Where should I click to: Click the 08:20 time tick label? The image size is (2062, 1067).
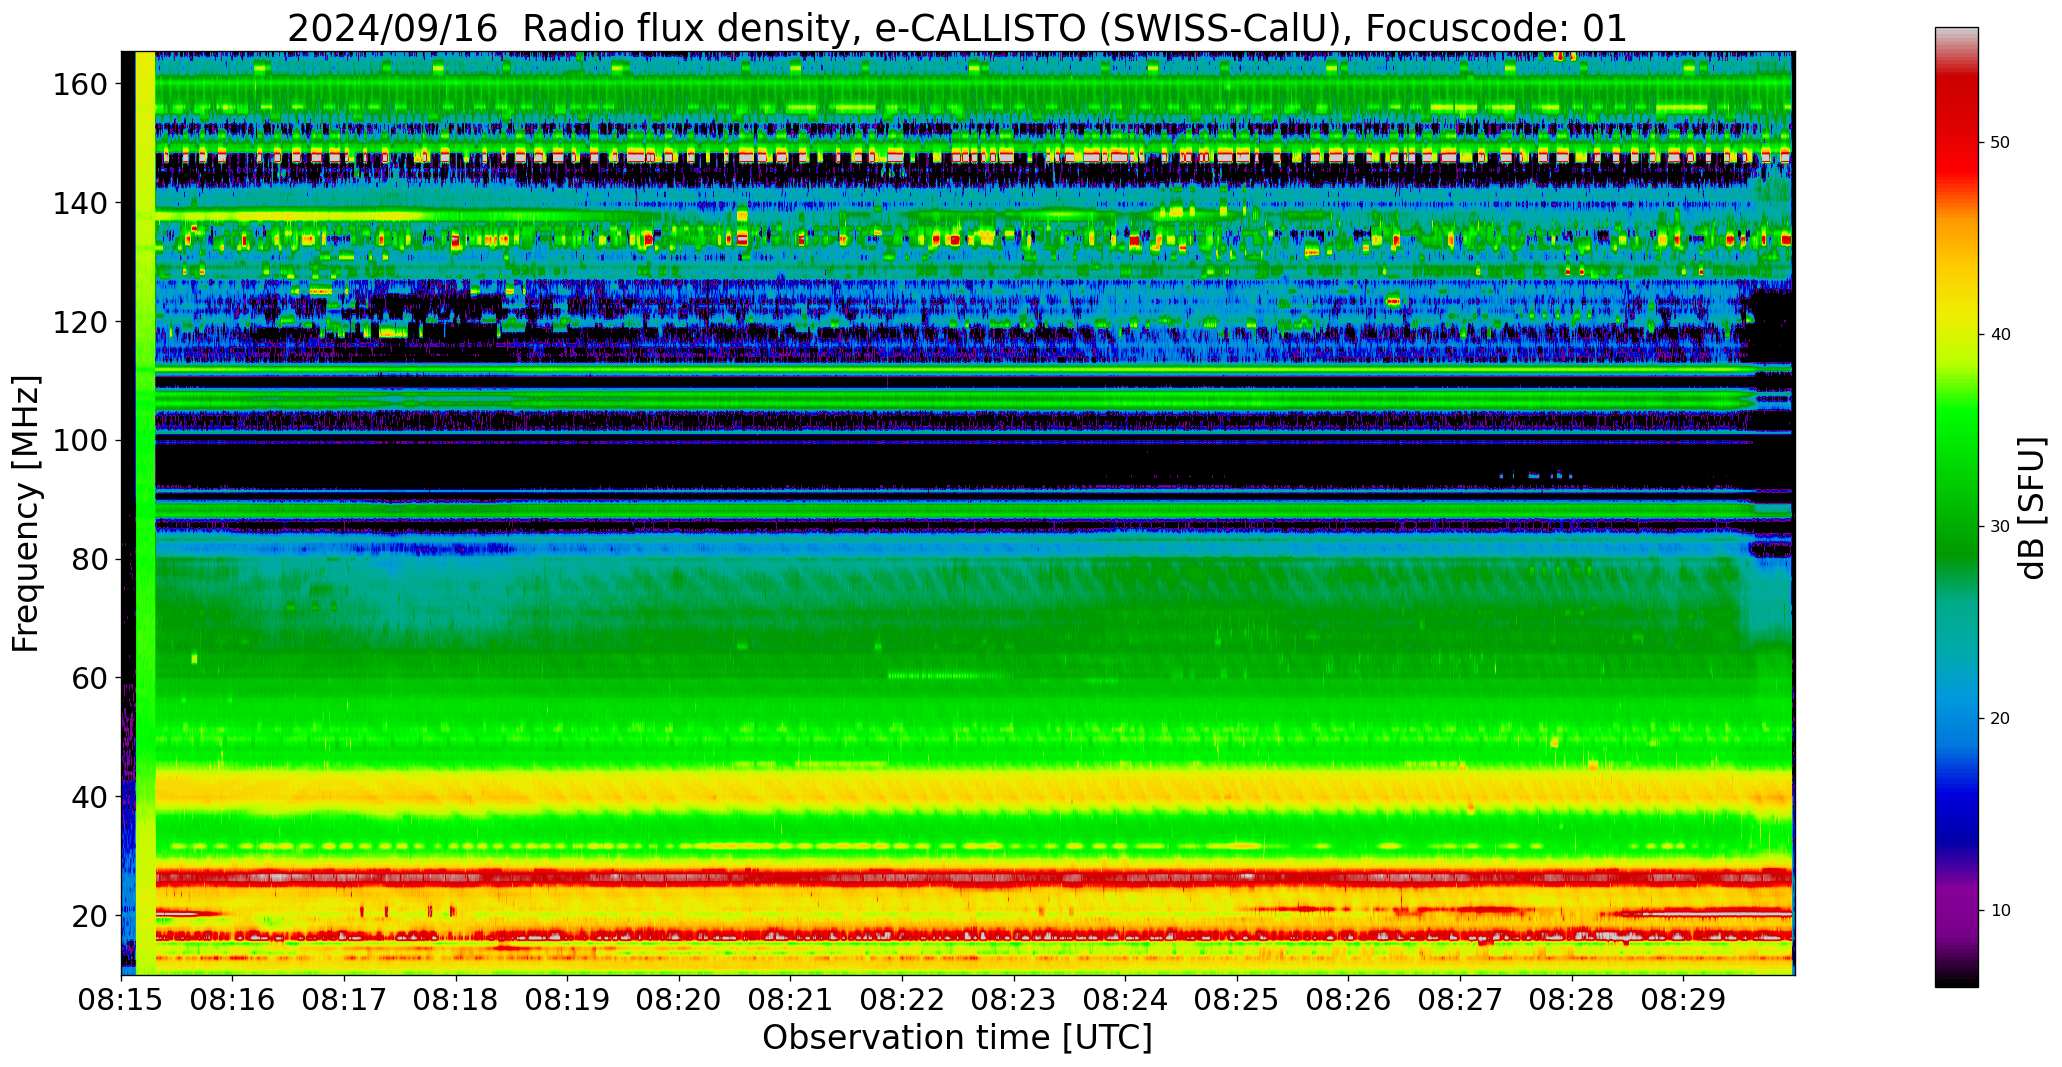[679, 999]
